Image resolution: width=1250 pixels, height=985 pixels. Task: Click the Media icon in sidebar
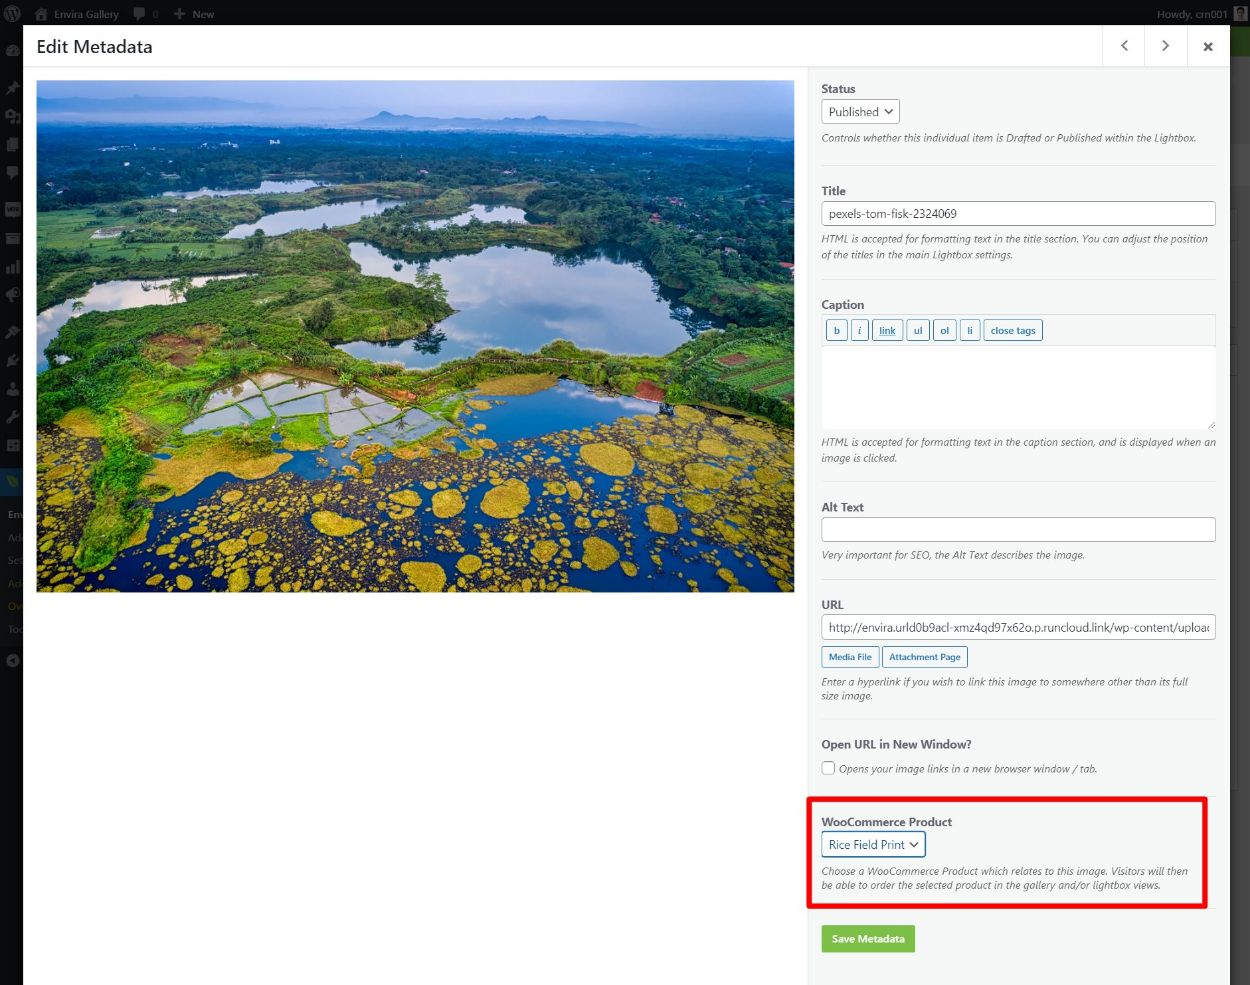(x=12, y=116)
